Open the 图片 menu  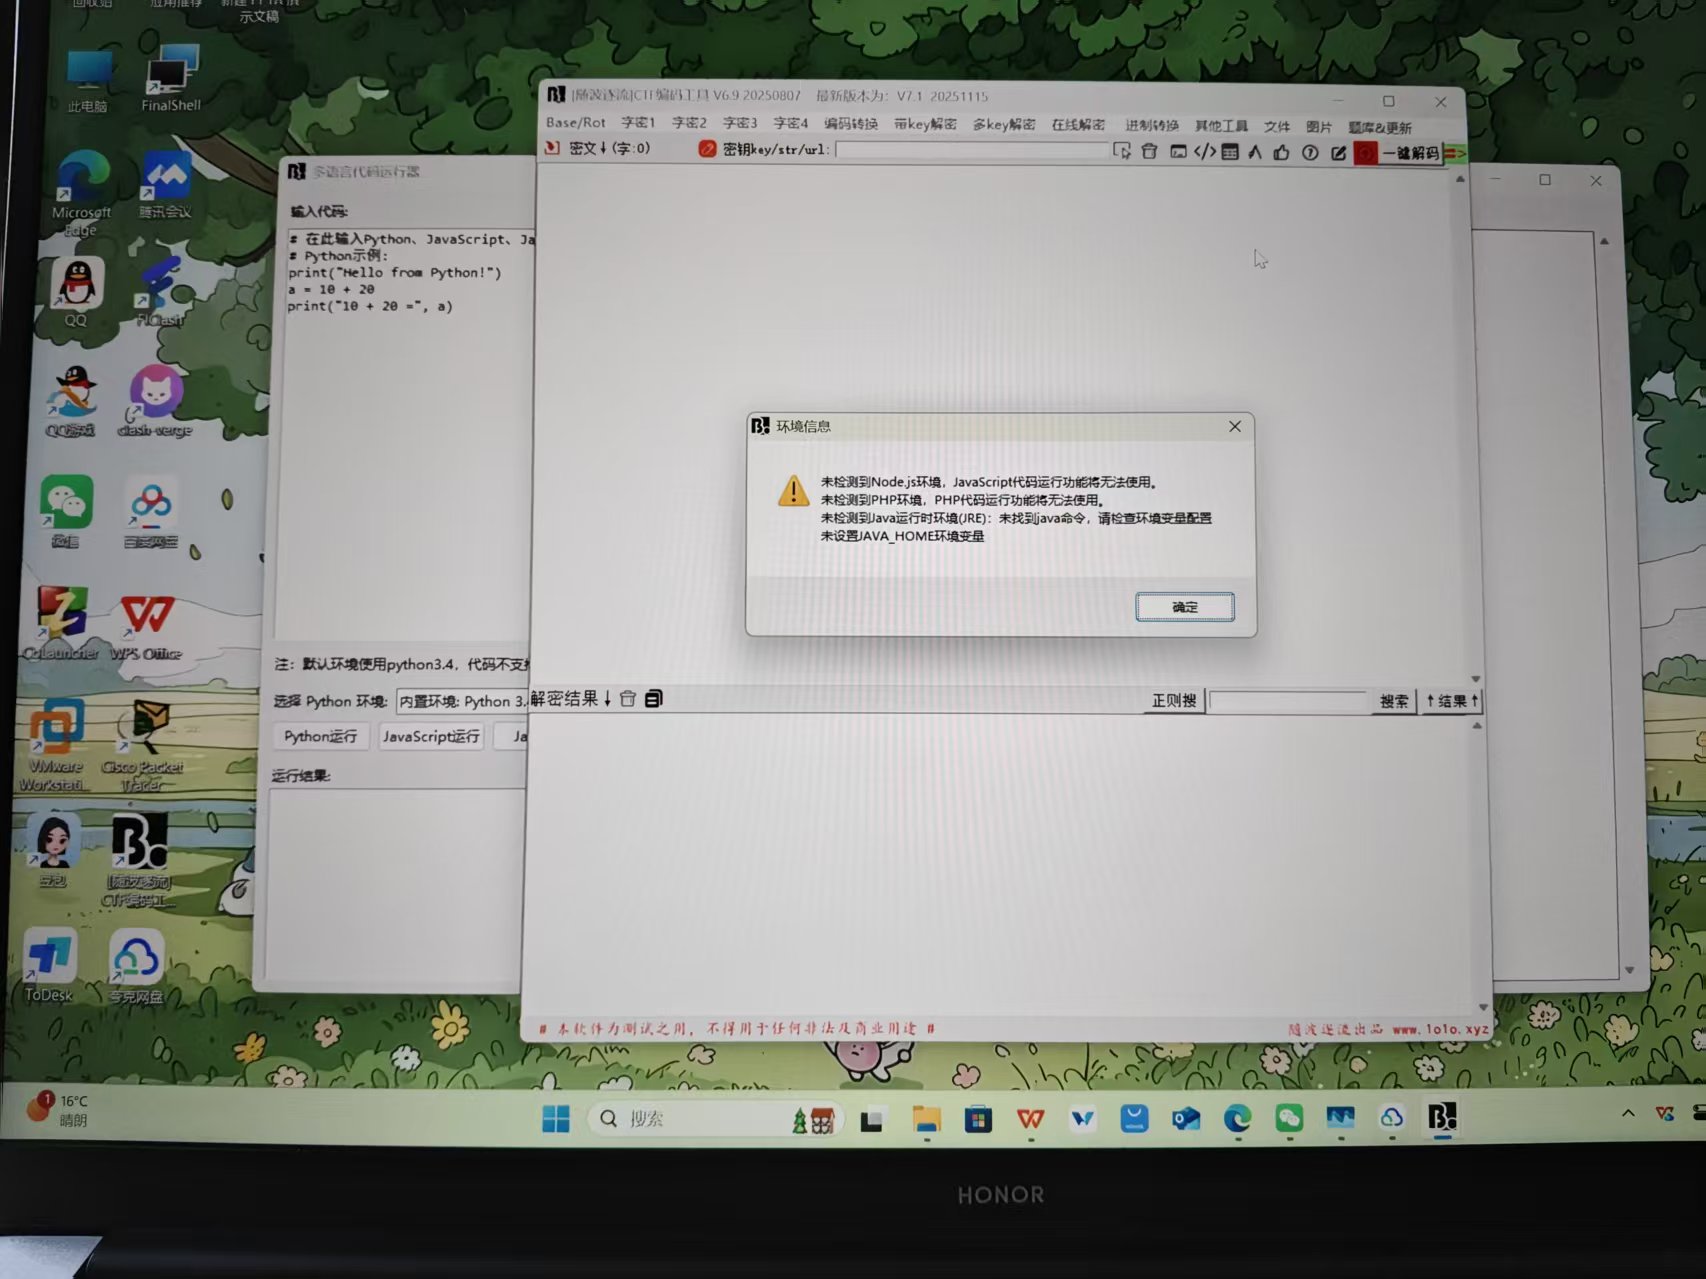1319,127
